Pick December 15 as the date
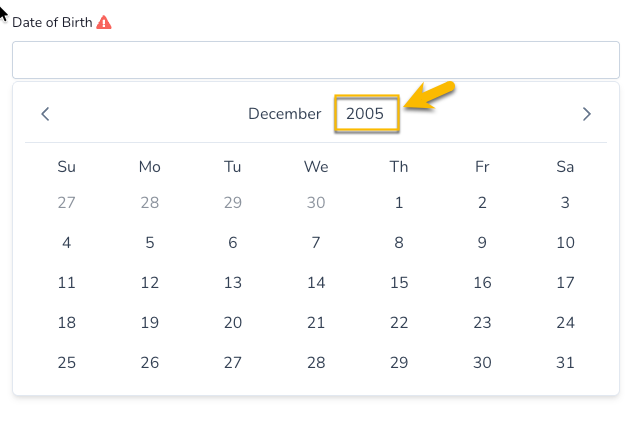 399,283
